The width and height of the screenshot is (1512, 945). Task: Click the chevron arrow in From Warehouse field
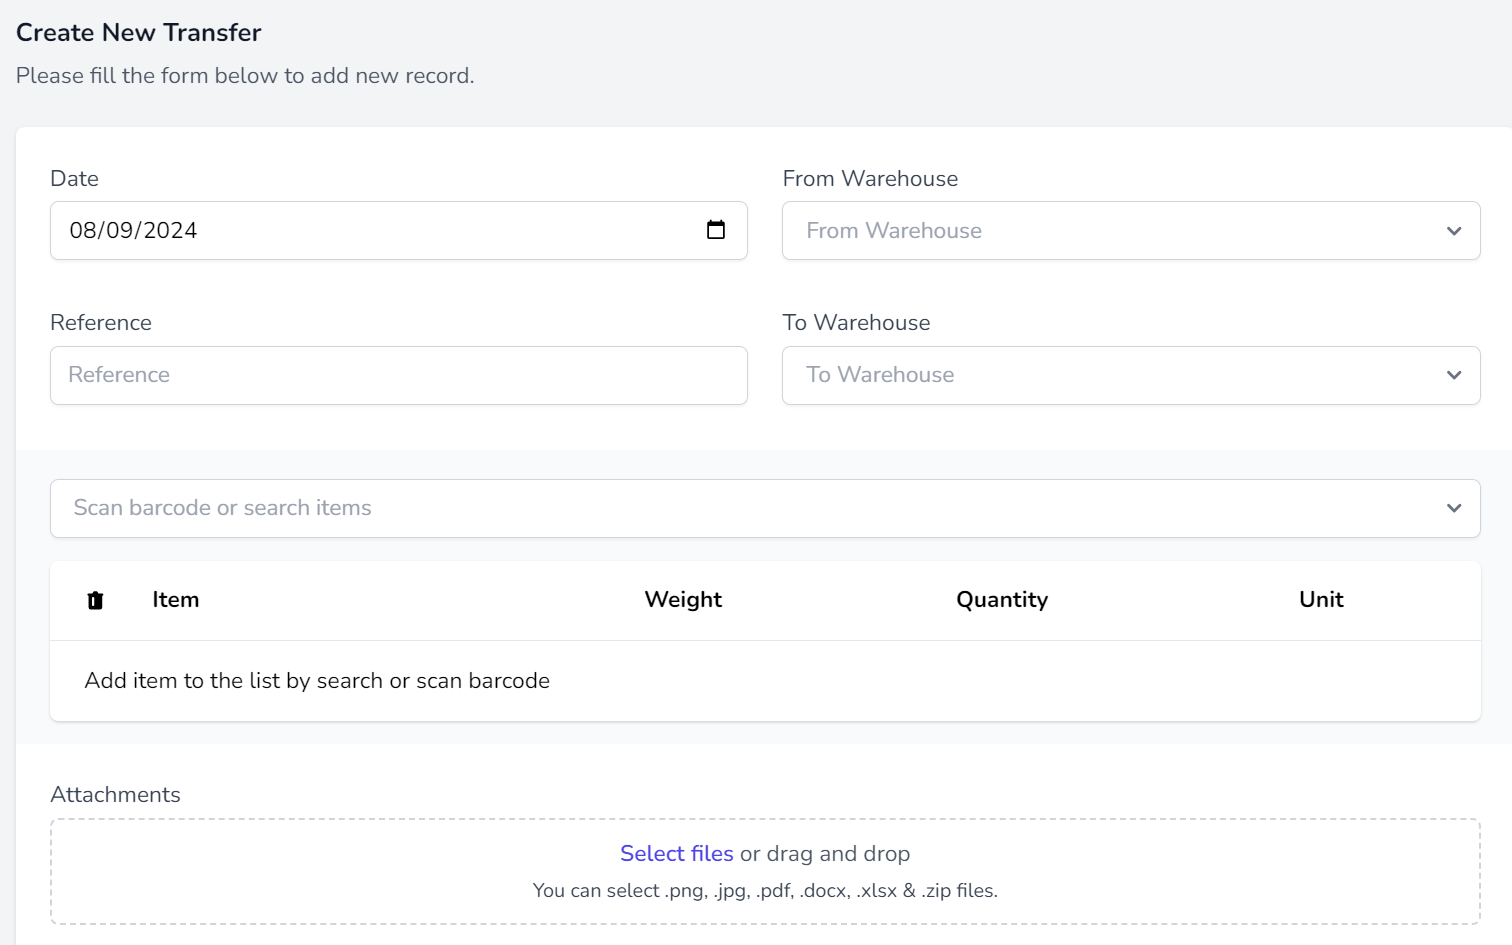point(1454,231)
